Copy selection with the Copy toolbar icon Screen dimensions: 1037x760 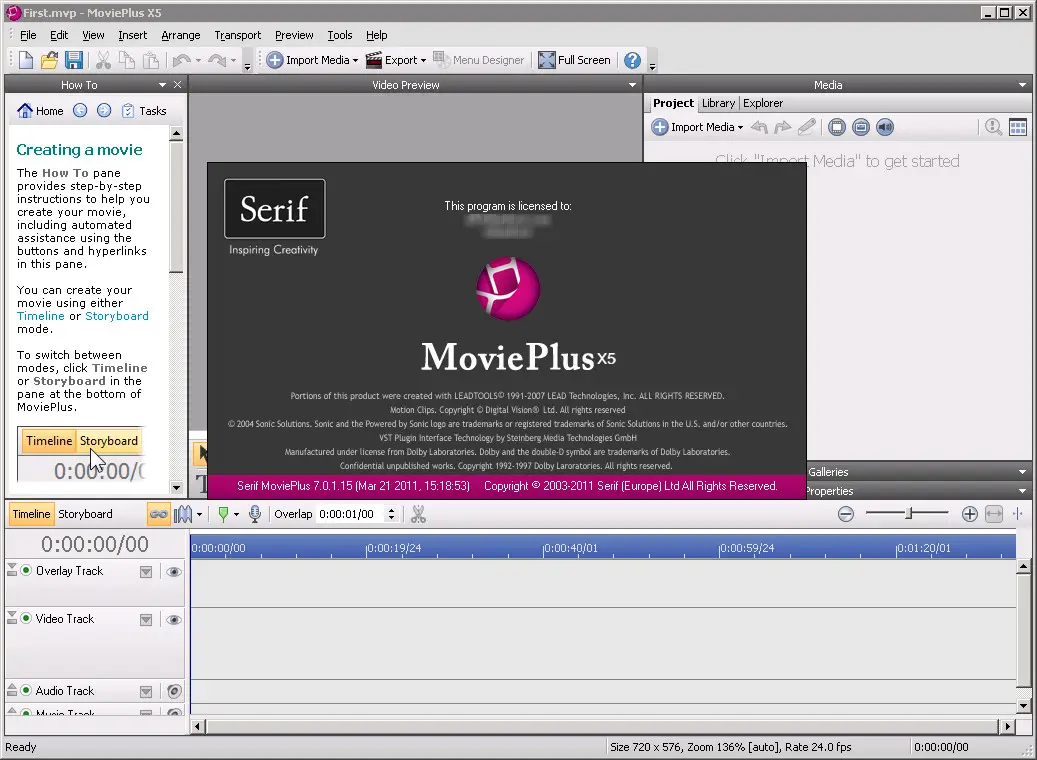(126, 60)
